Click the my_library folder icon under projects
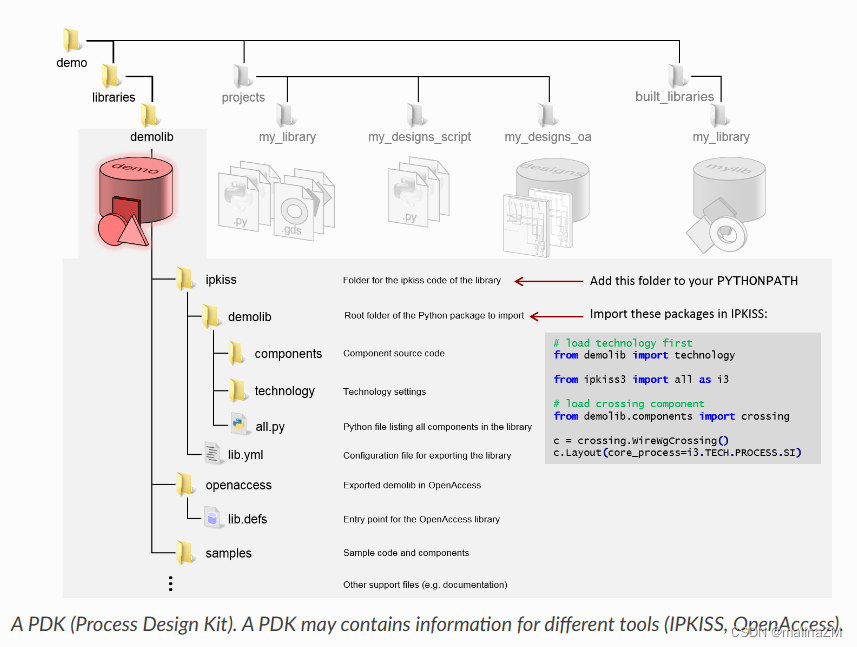This screenshot has width=857, height=647. click(x=285, y=115)
